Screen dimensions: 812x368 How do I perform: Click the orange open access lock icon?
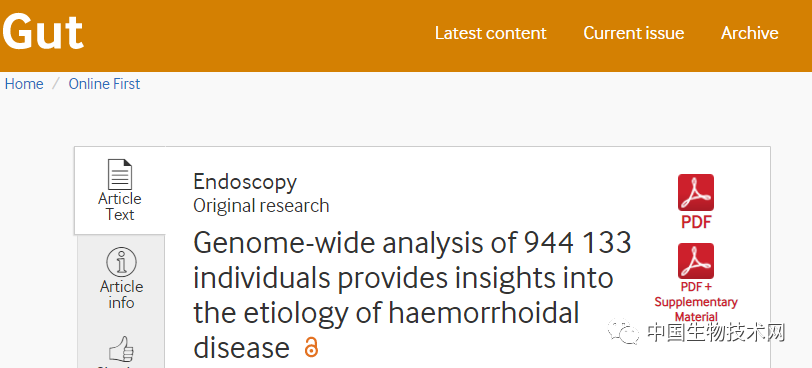(311, 347)
